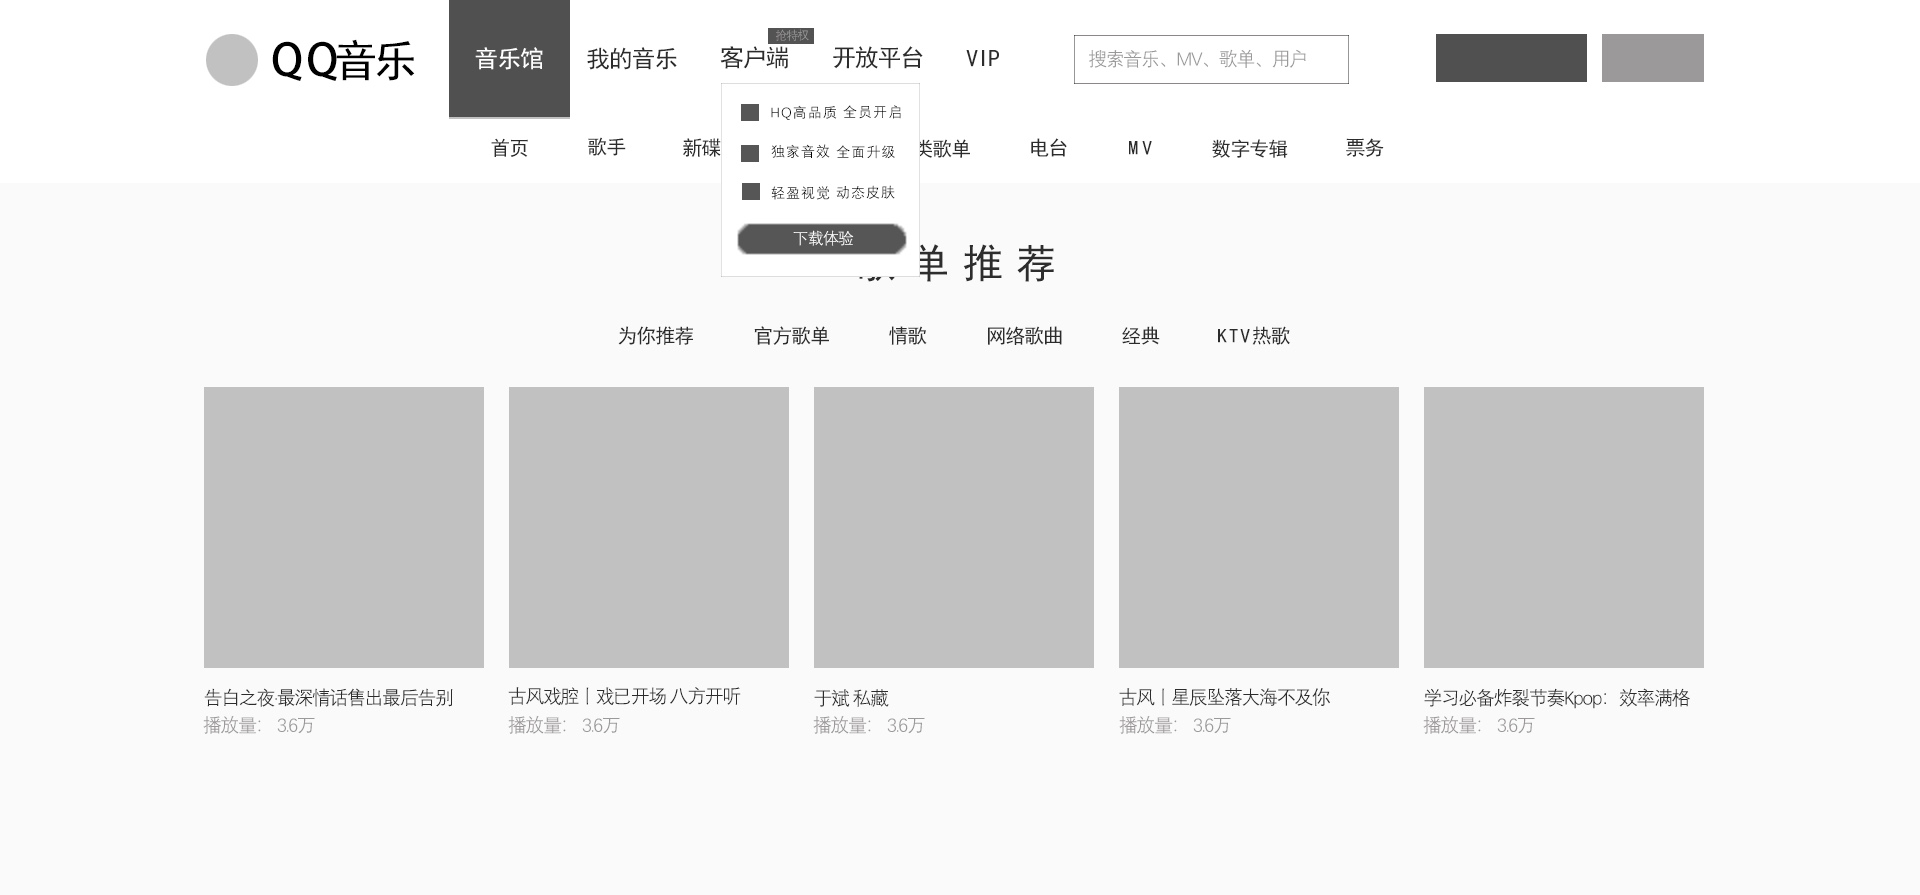
Task: Click title 古风丨星辰坠落大海不及你
Action: (1225, 697)
